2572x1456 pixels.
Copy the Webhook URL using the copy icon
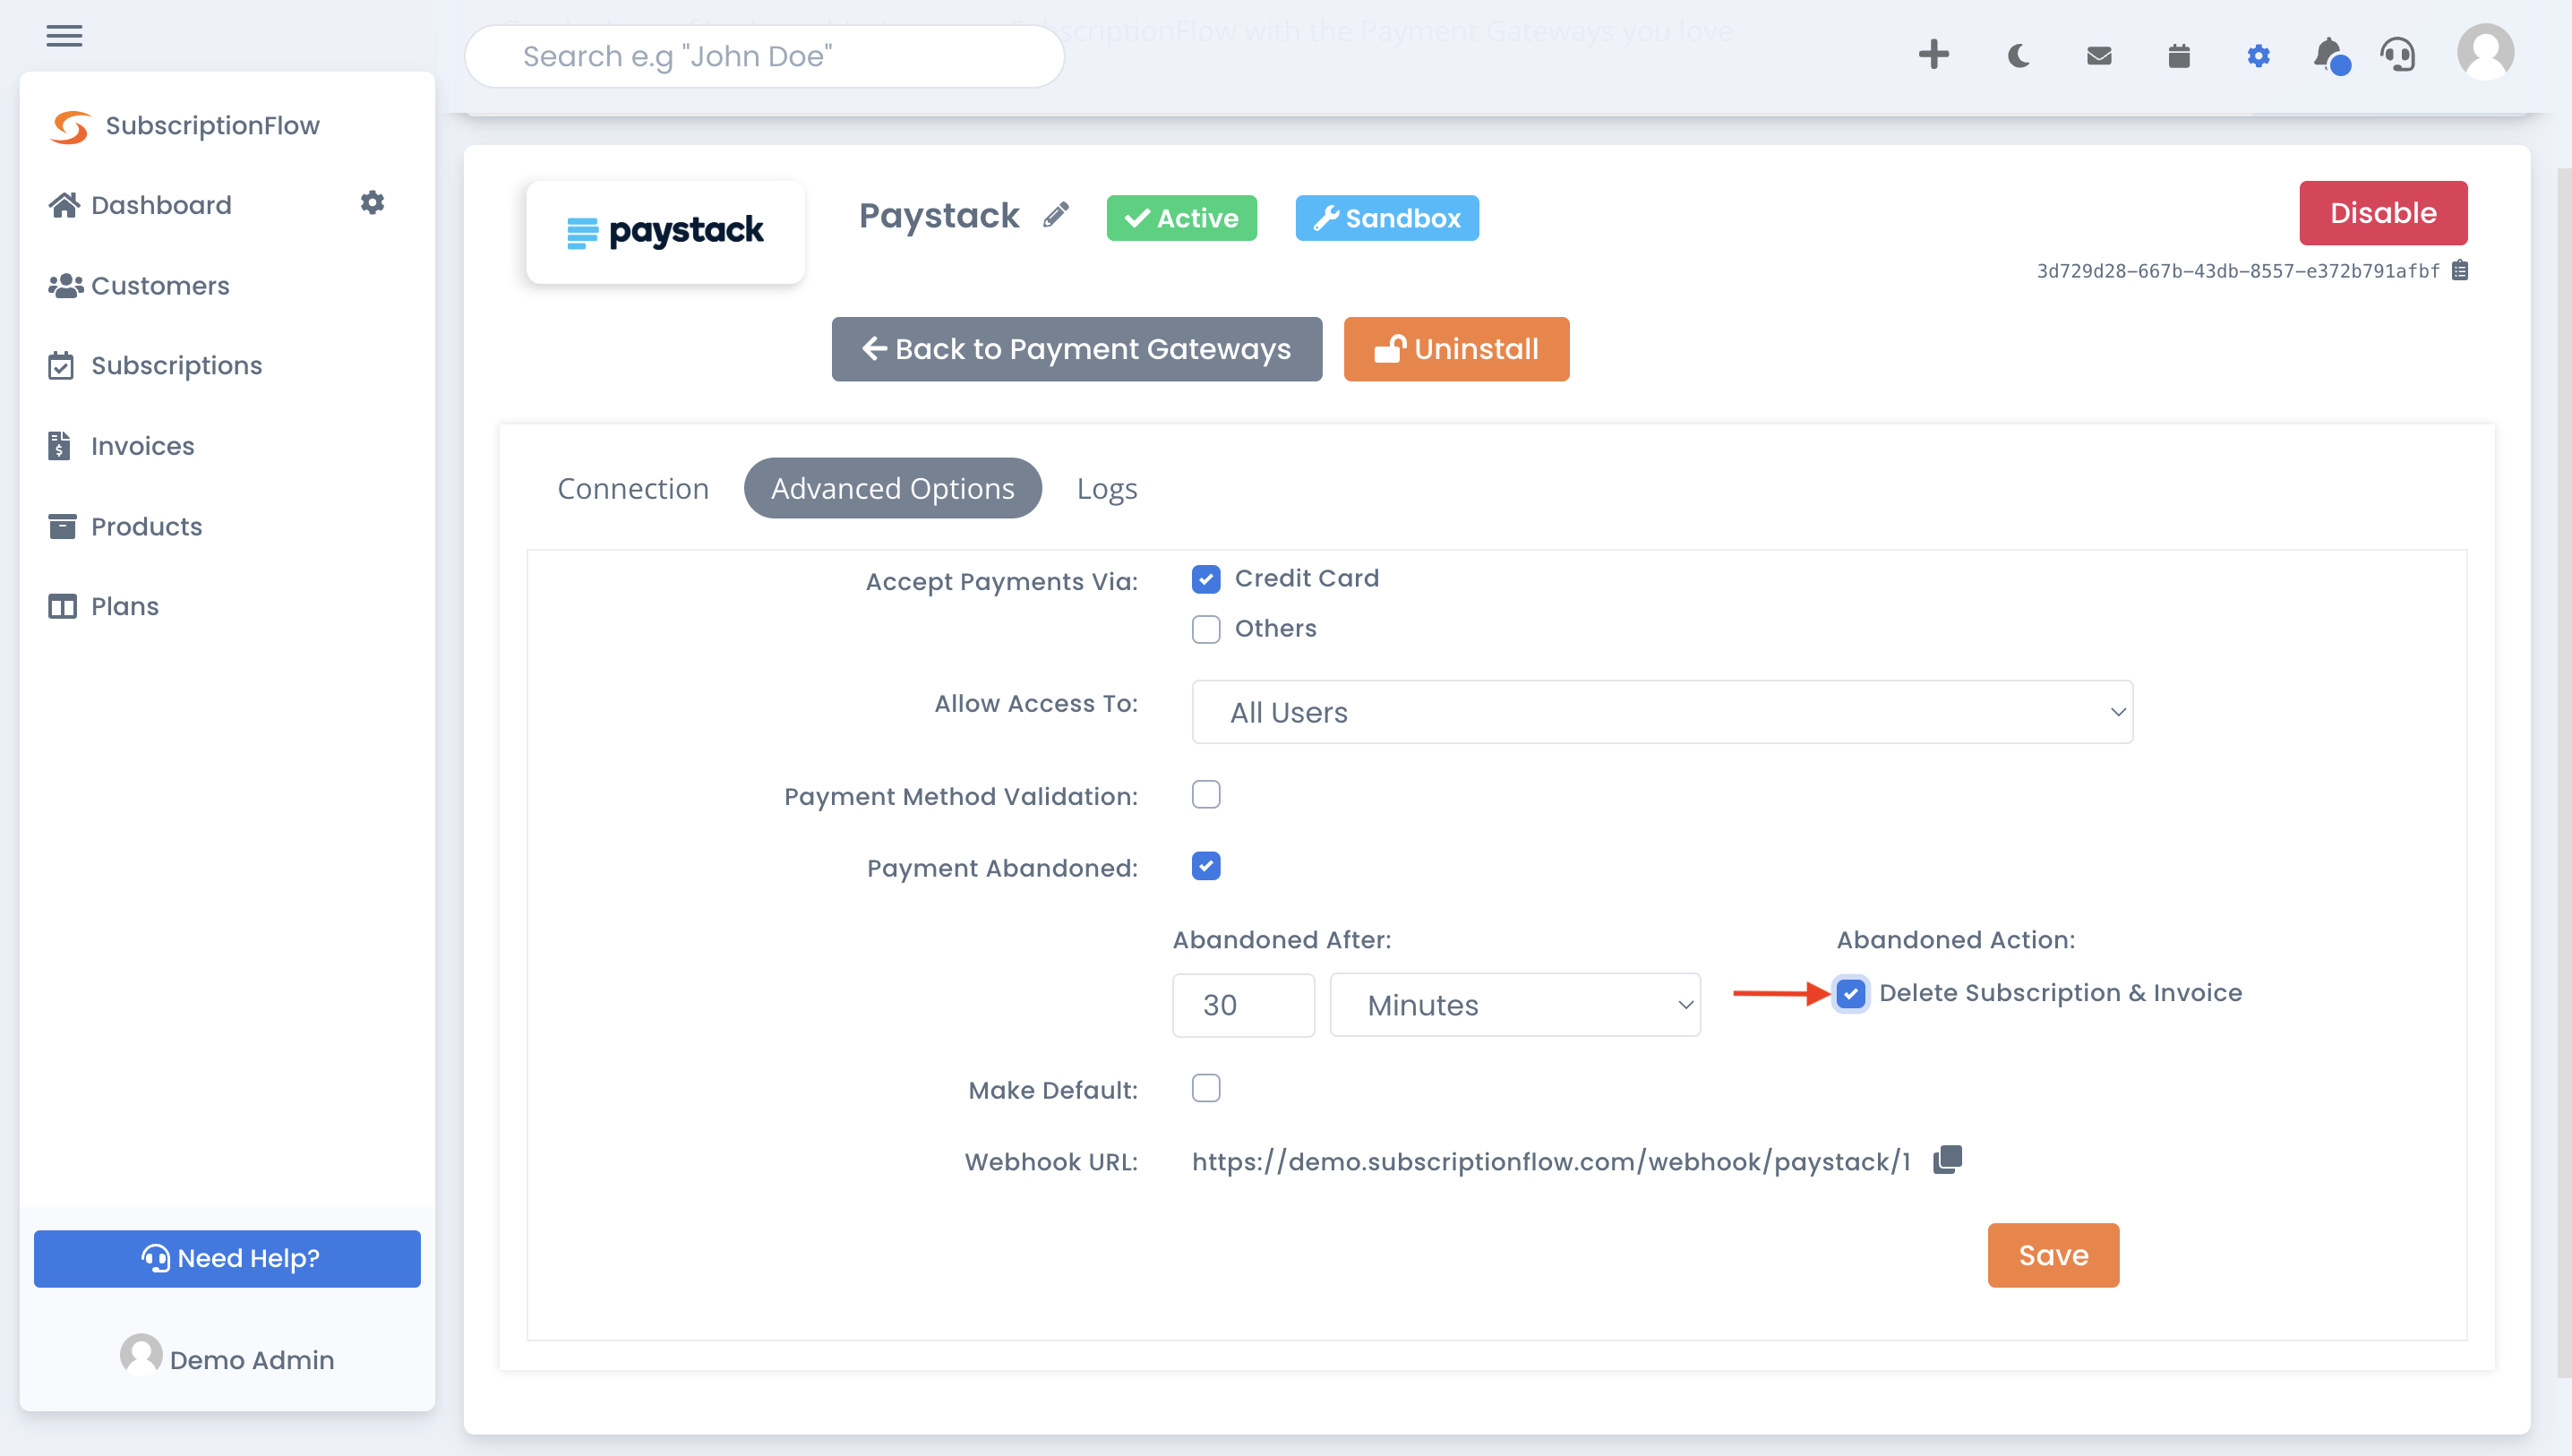pos(1948,1160)
